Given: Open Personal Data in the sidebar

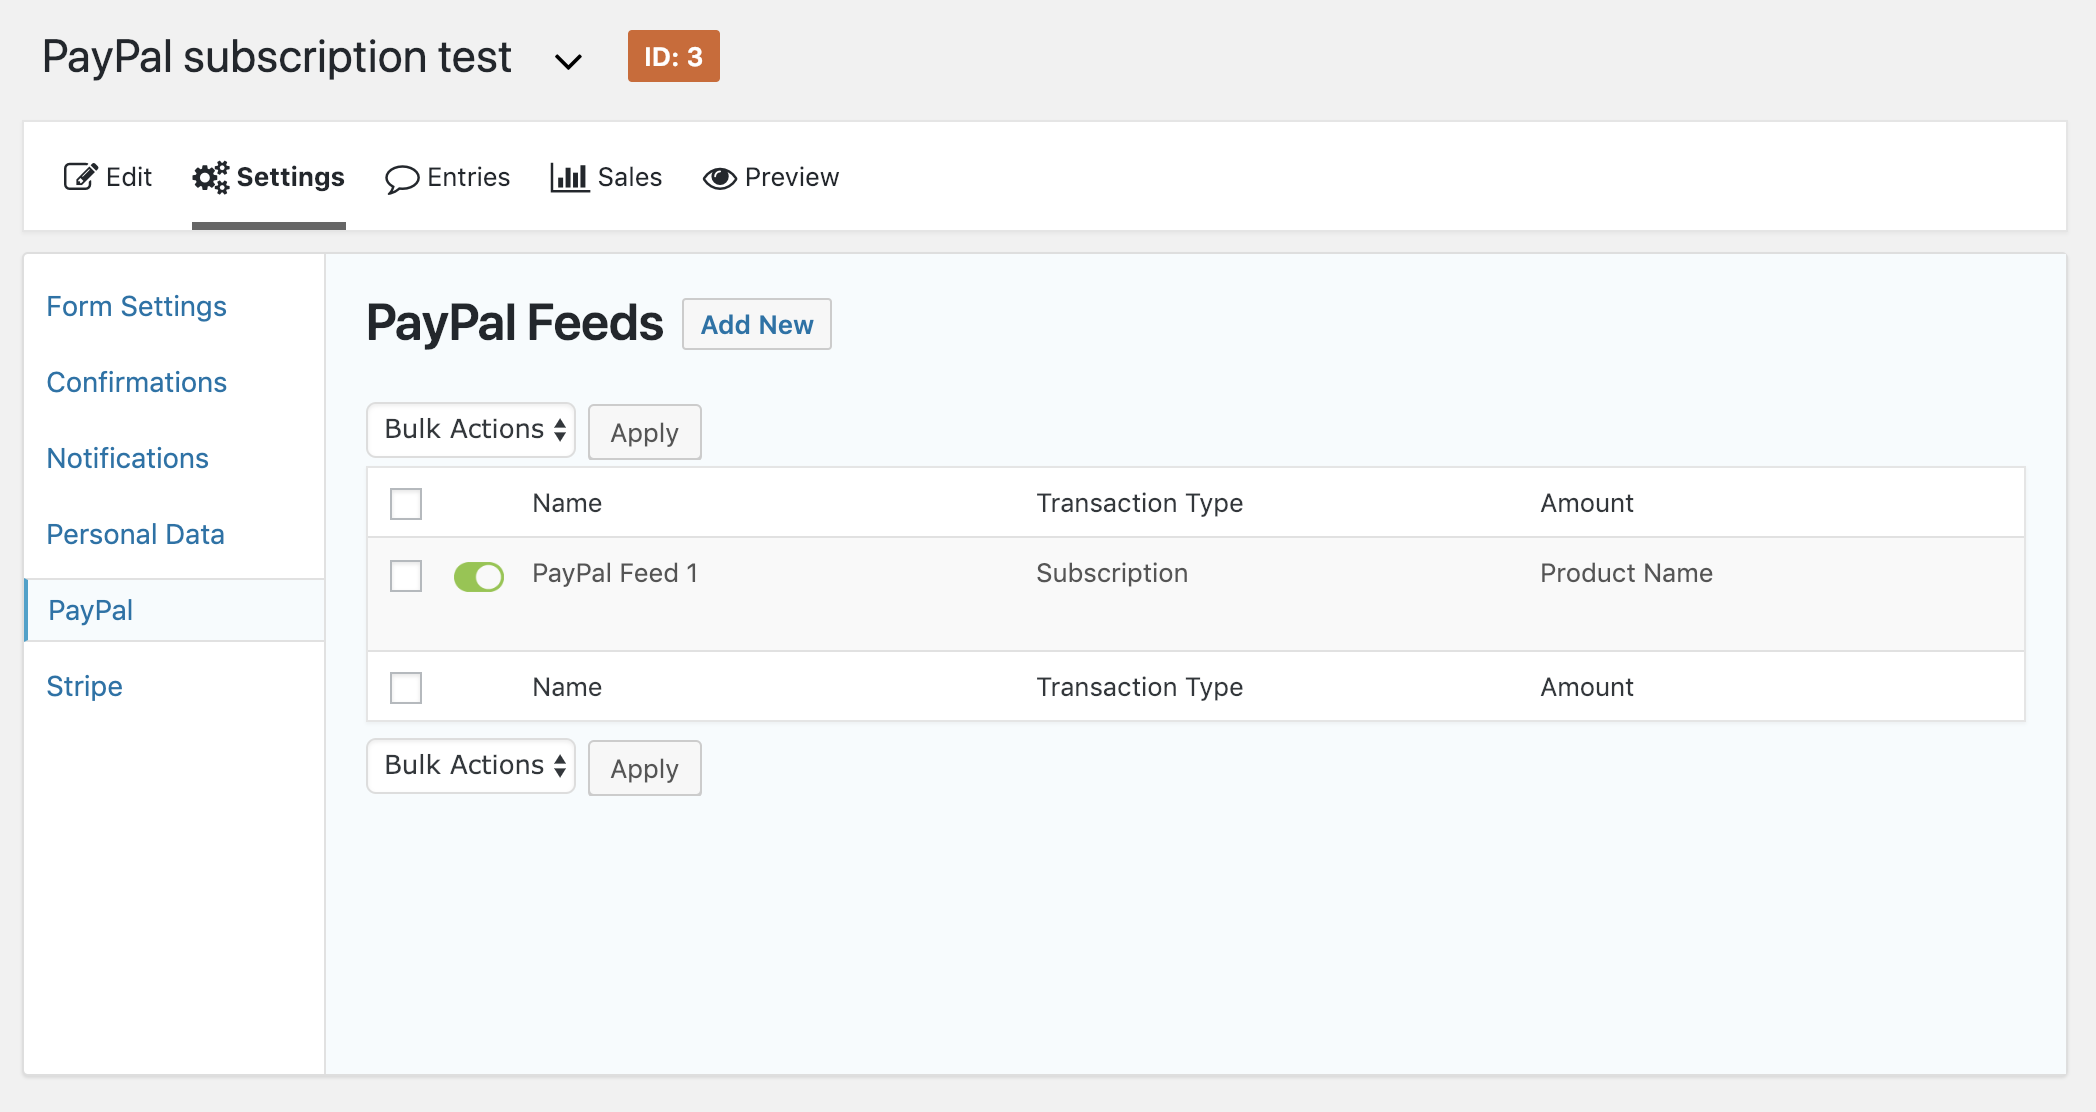Looking at the screenshot, I should pos(136,534).
